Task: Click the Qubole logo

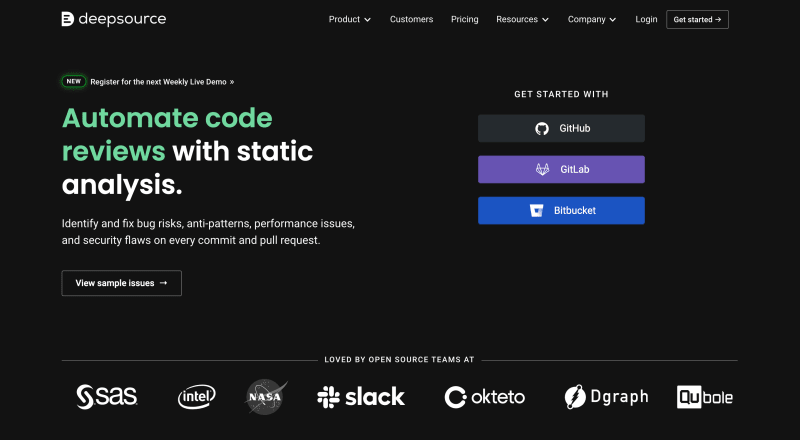Action: click(705, 397)
